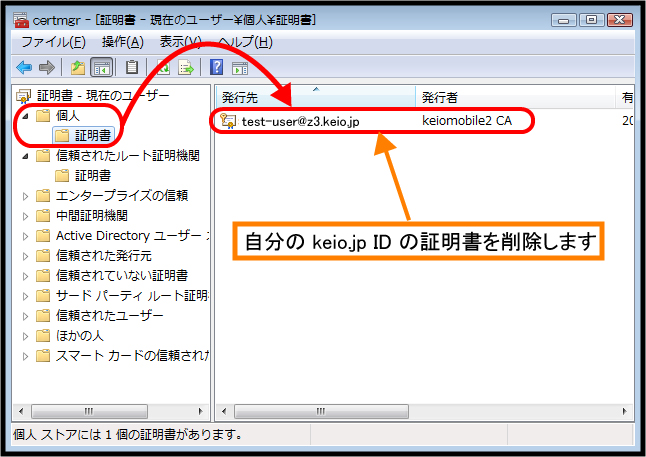Click the Up one level folder icon

[x=78, y=67]
